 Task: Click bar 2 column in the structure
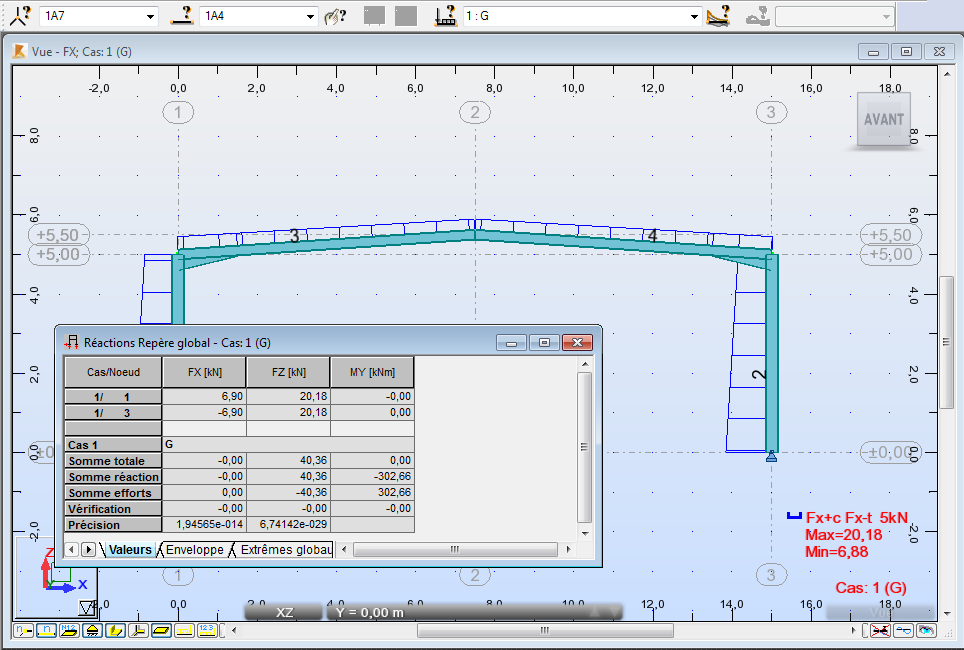pyautogui.click(x=772, y=353)
